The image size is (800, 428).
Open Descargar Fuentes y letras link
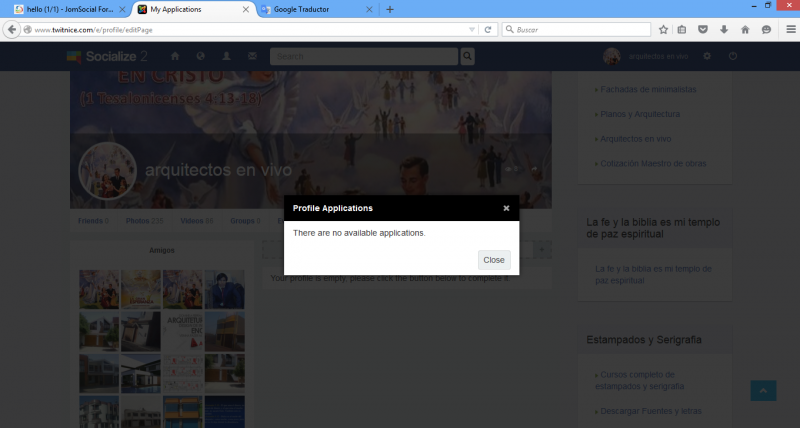[x=651, y=411]
